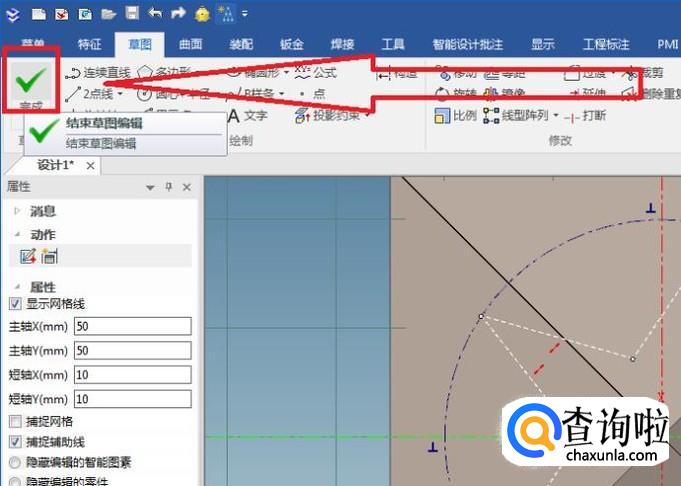681x486 pixels.
Task: Select the 等距 offset tool
Action: pyautogui.click(x=505, y=74)
